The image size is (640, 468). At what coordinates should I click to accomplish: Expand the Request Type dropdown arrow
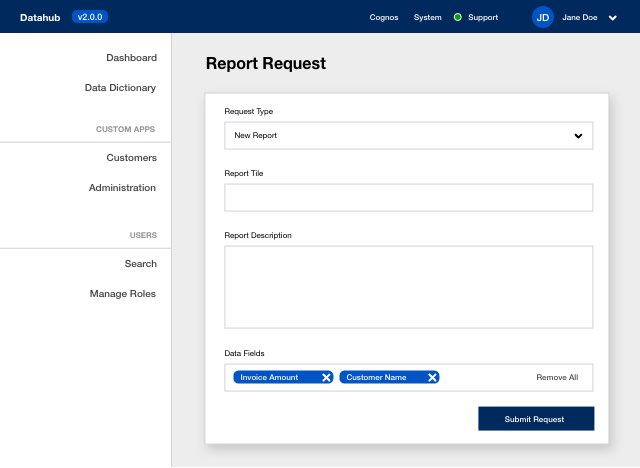578,136
